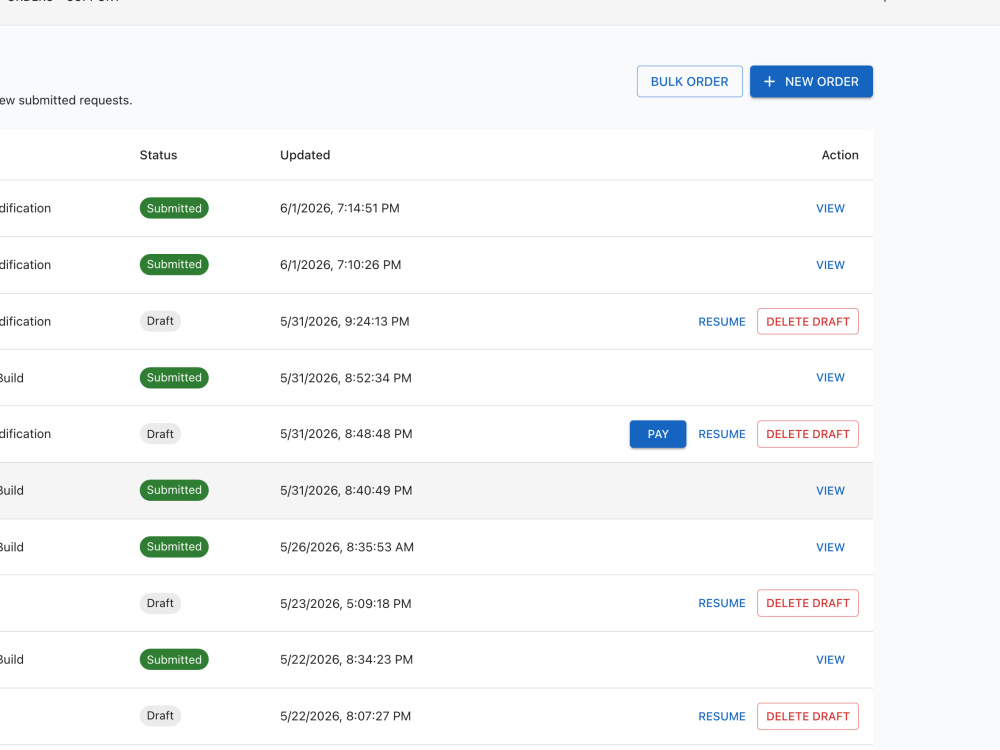
Task: Pay for draft updated 5/31/2026, 8:48:48 PM
Action: pyautogui.click(x=658, y=434)
